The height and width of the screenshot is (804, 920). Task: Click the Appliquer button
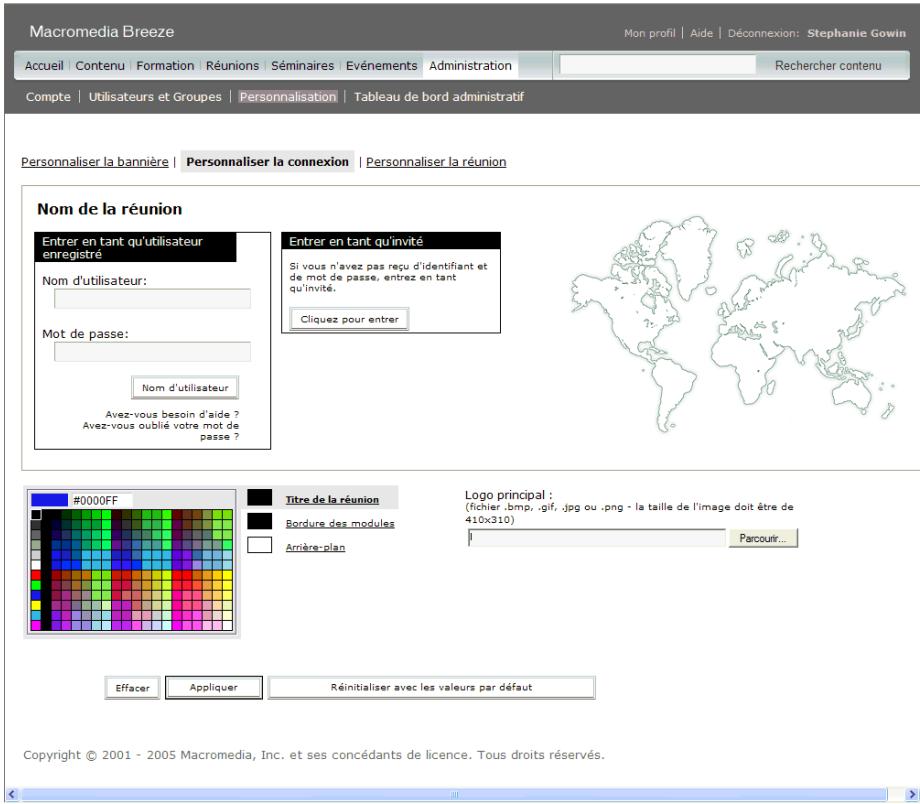(x=214, y=687)
